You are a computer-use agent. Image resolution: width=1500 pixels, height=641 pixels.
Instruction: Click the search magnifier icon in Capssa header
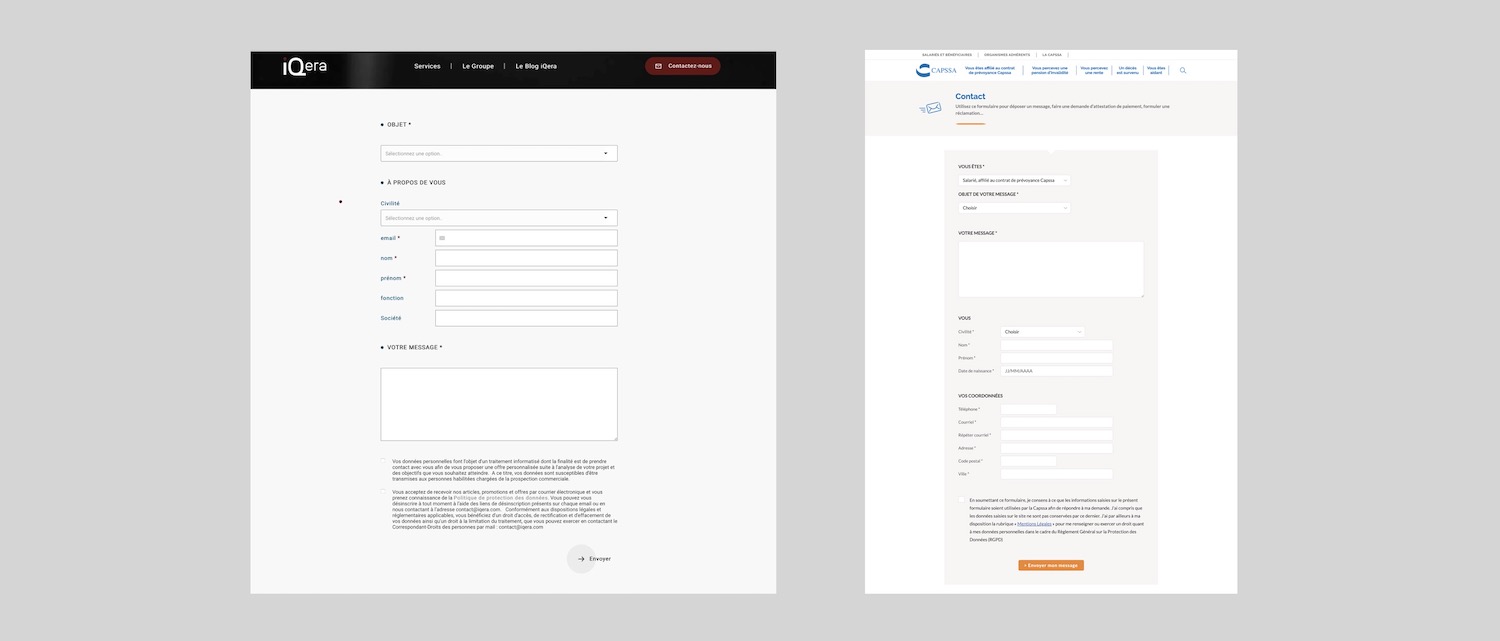tap(1183, 70)
